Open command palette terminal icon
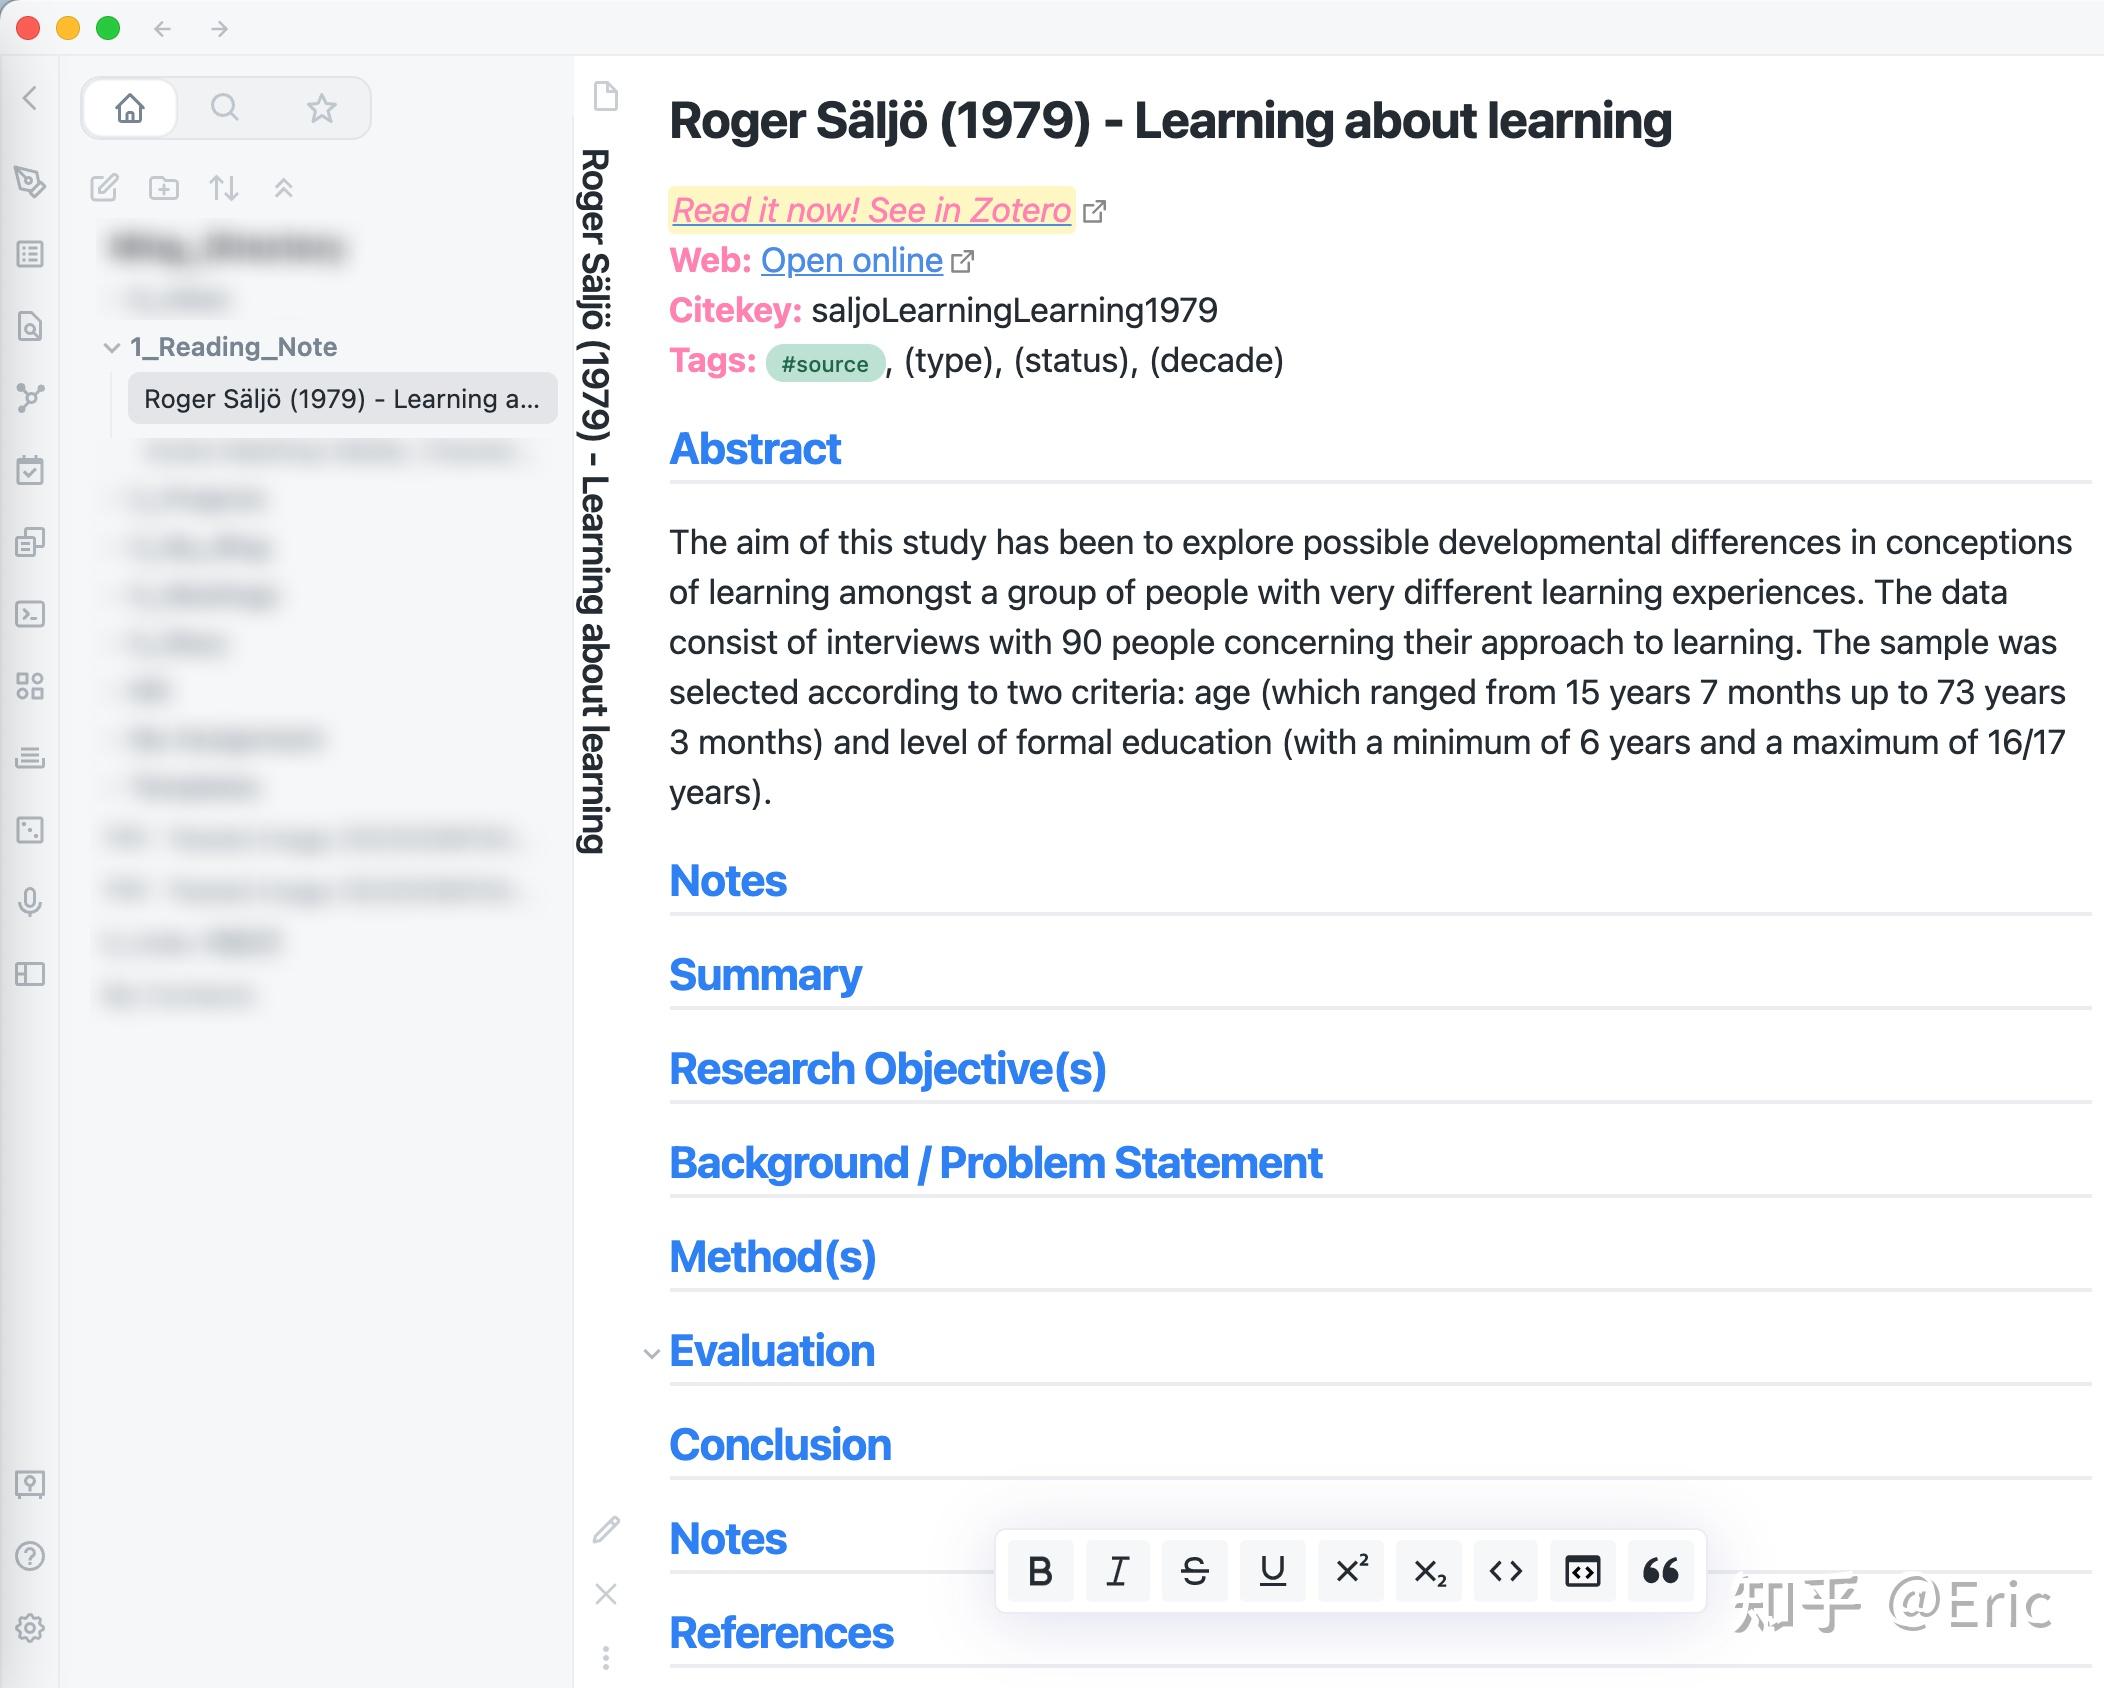Image resolution: width=2104 pixels, height=1688 pixels. (x=30, y=614)
